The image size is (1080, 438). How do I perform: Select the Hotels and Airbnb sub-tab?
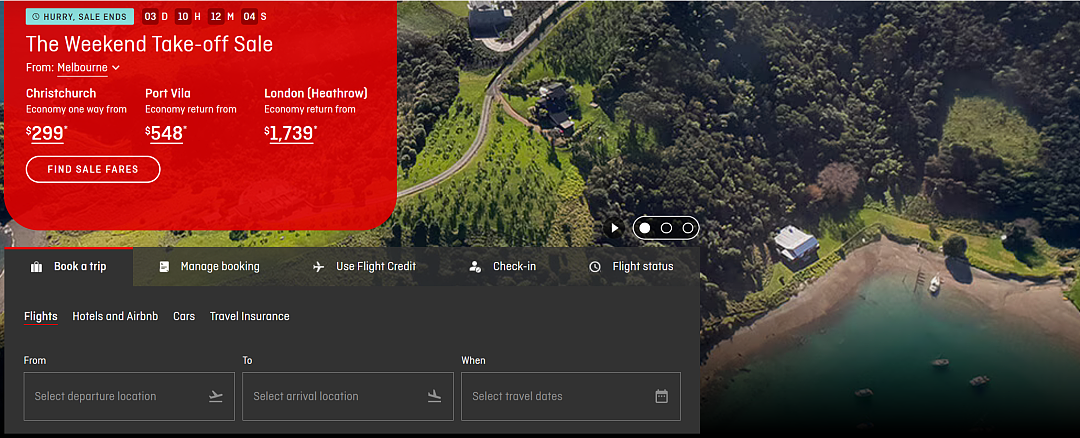click(115, 316)
